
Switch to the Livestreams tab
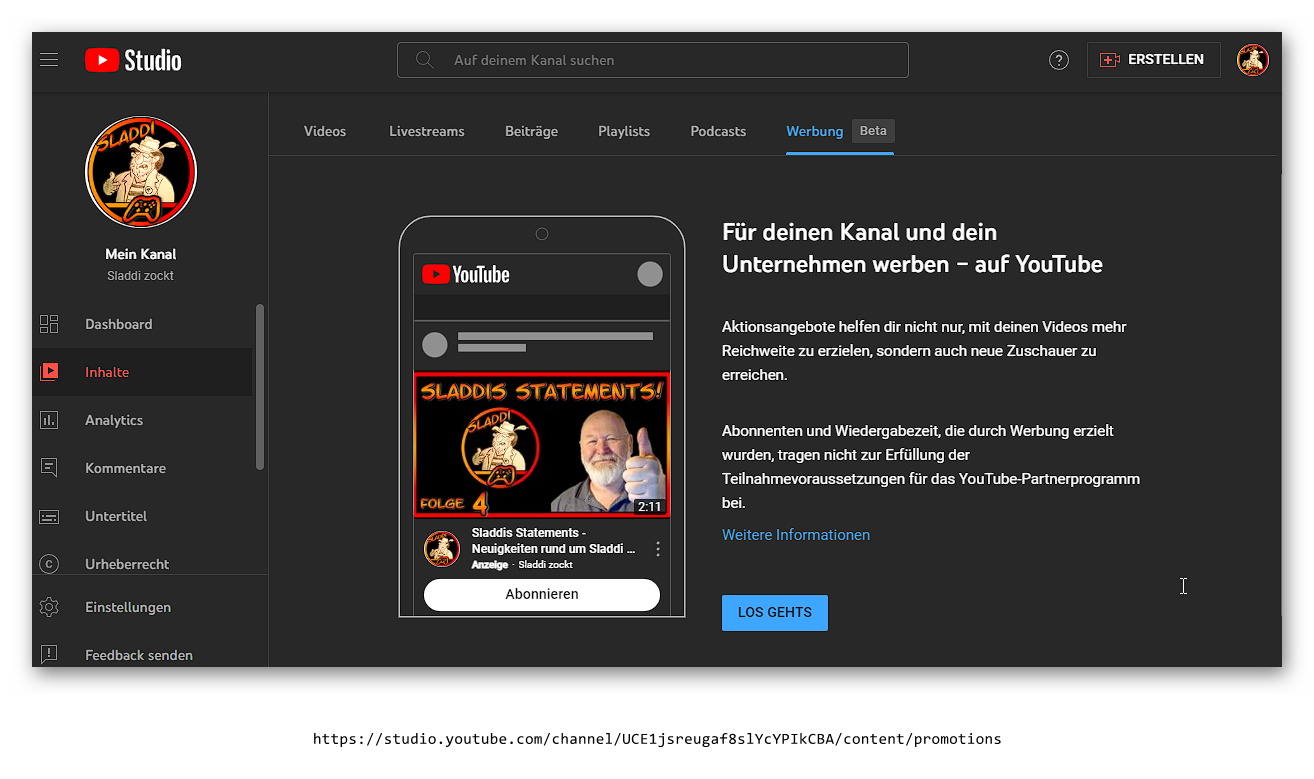click(x=427, y=131)
